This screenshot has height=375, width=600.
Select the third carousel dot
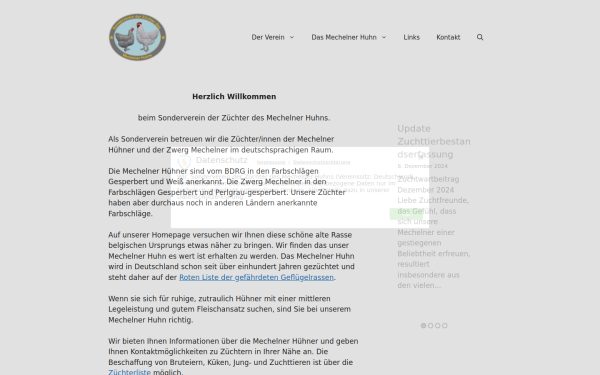coord(437,326)
